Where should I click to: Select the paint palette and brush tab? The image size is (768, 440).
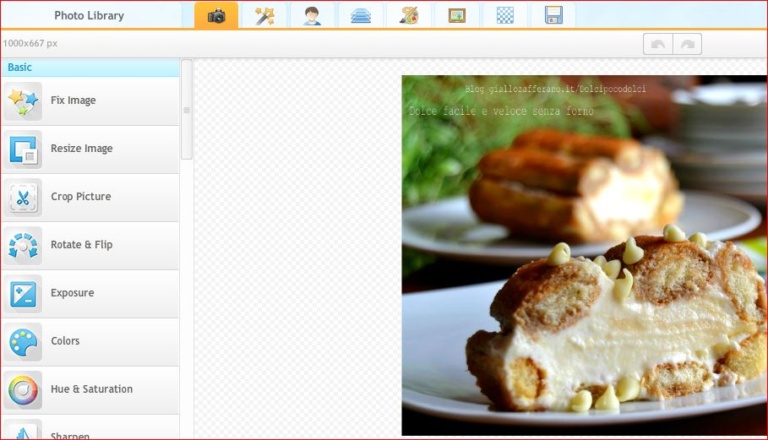tap(408, 16)
